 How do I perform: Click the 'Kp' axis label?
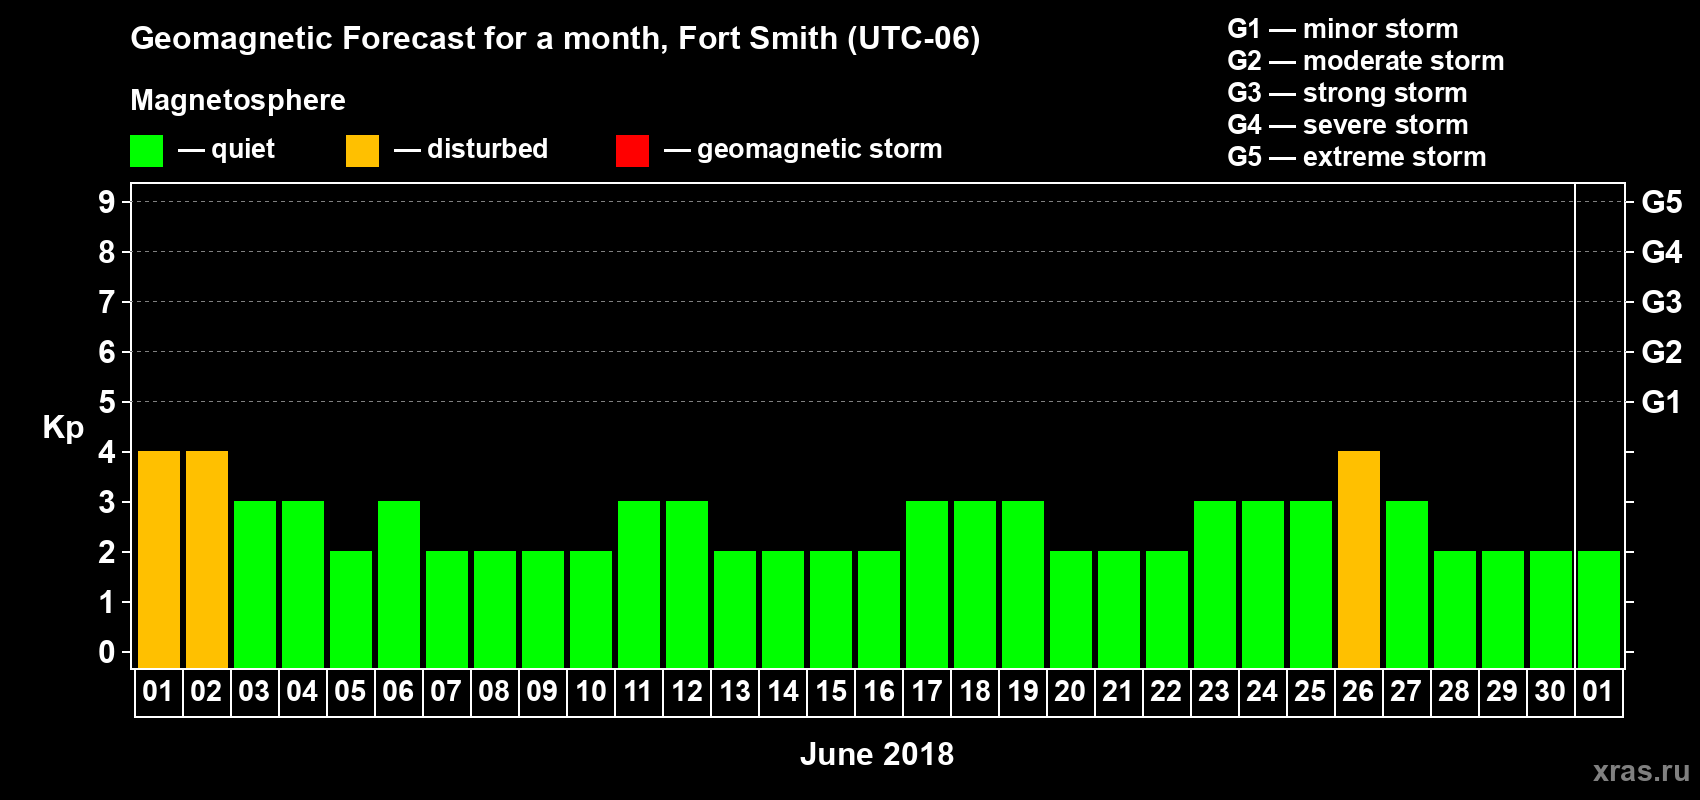coord(63,428)
